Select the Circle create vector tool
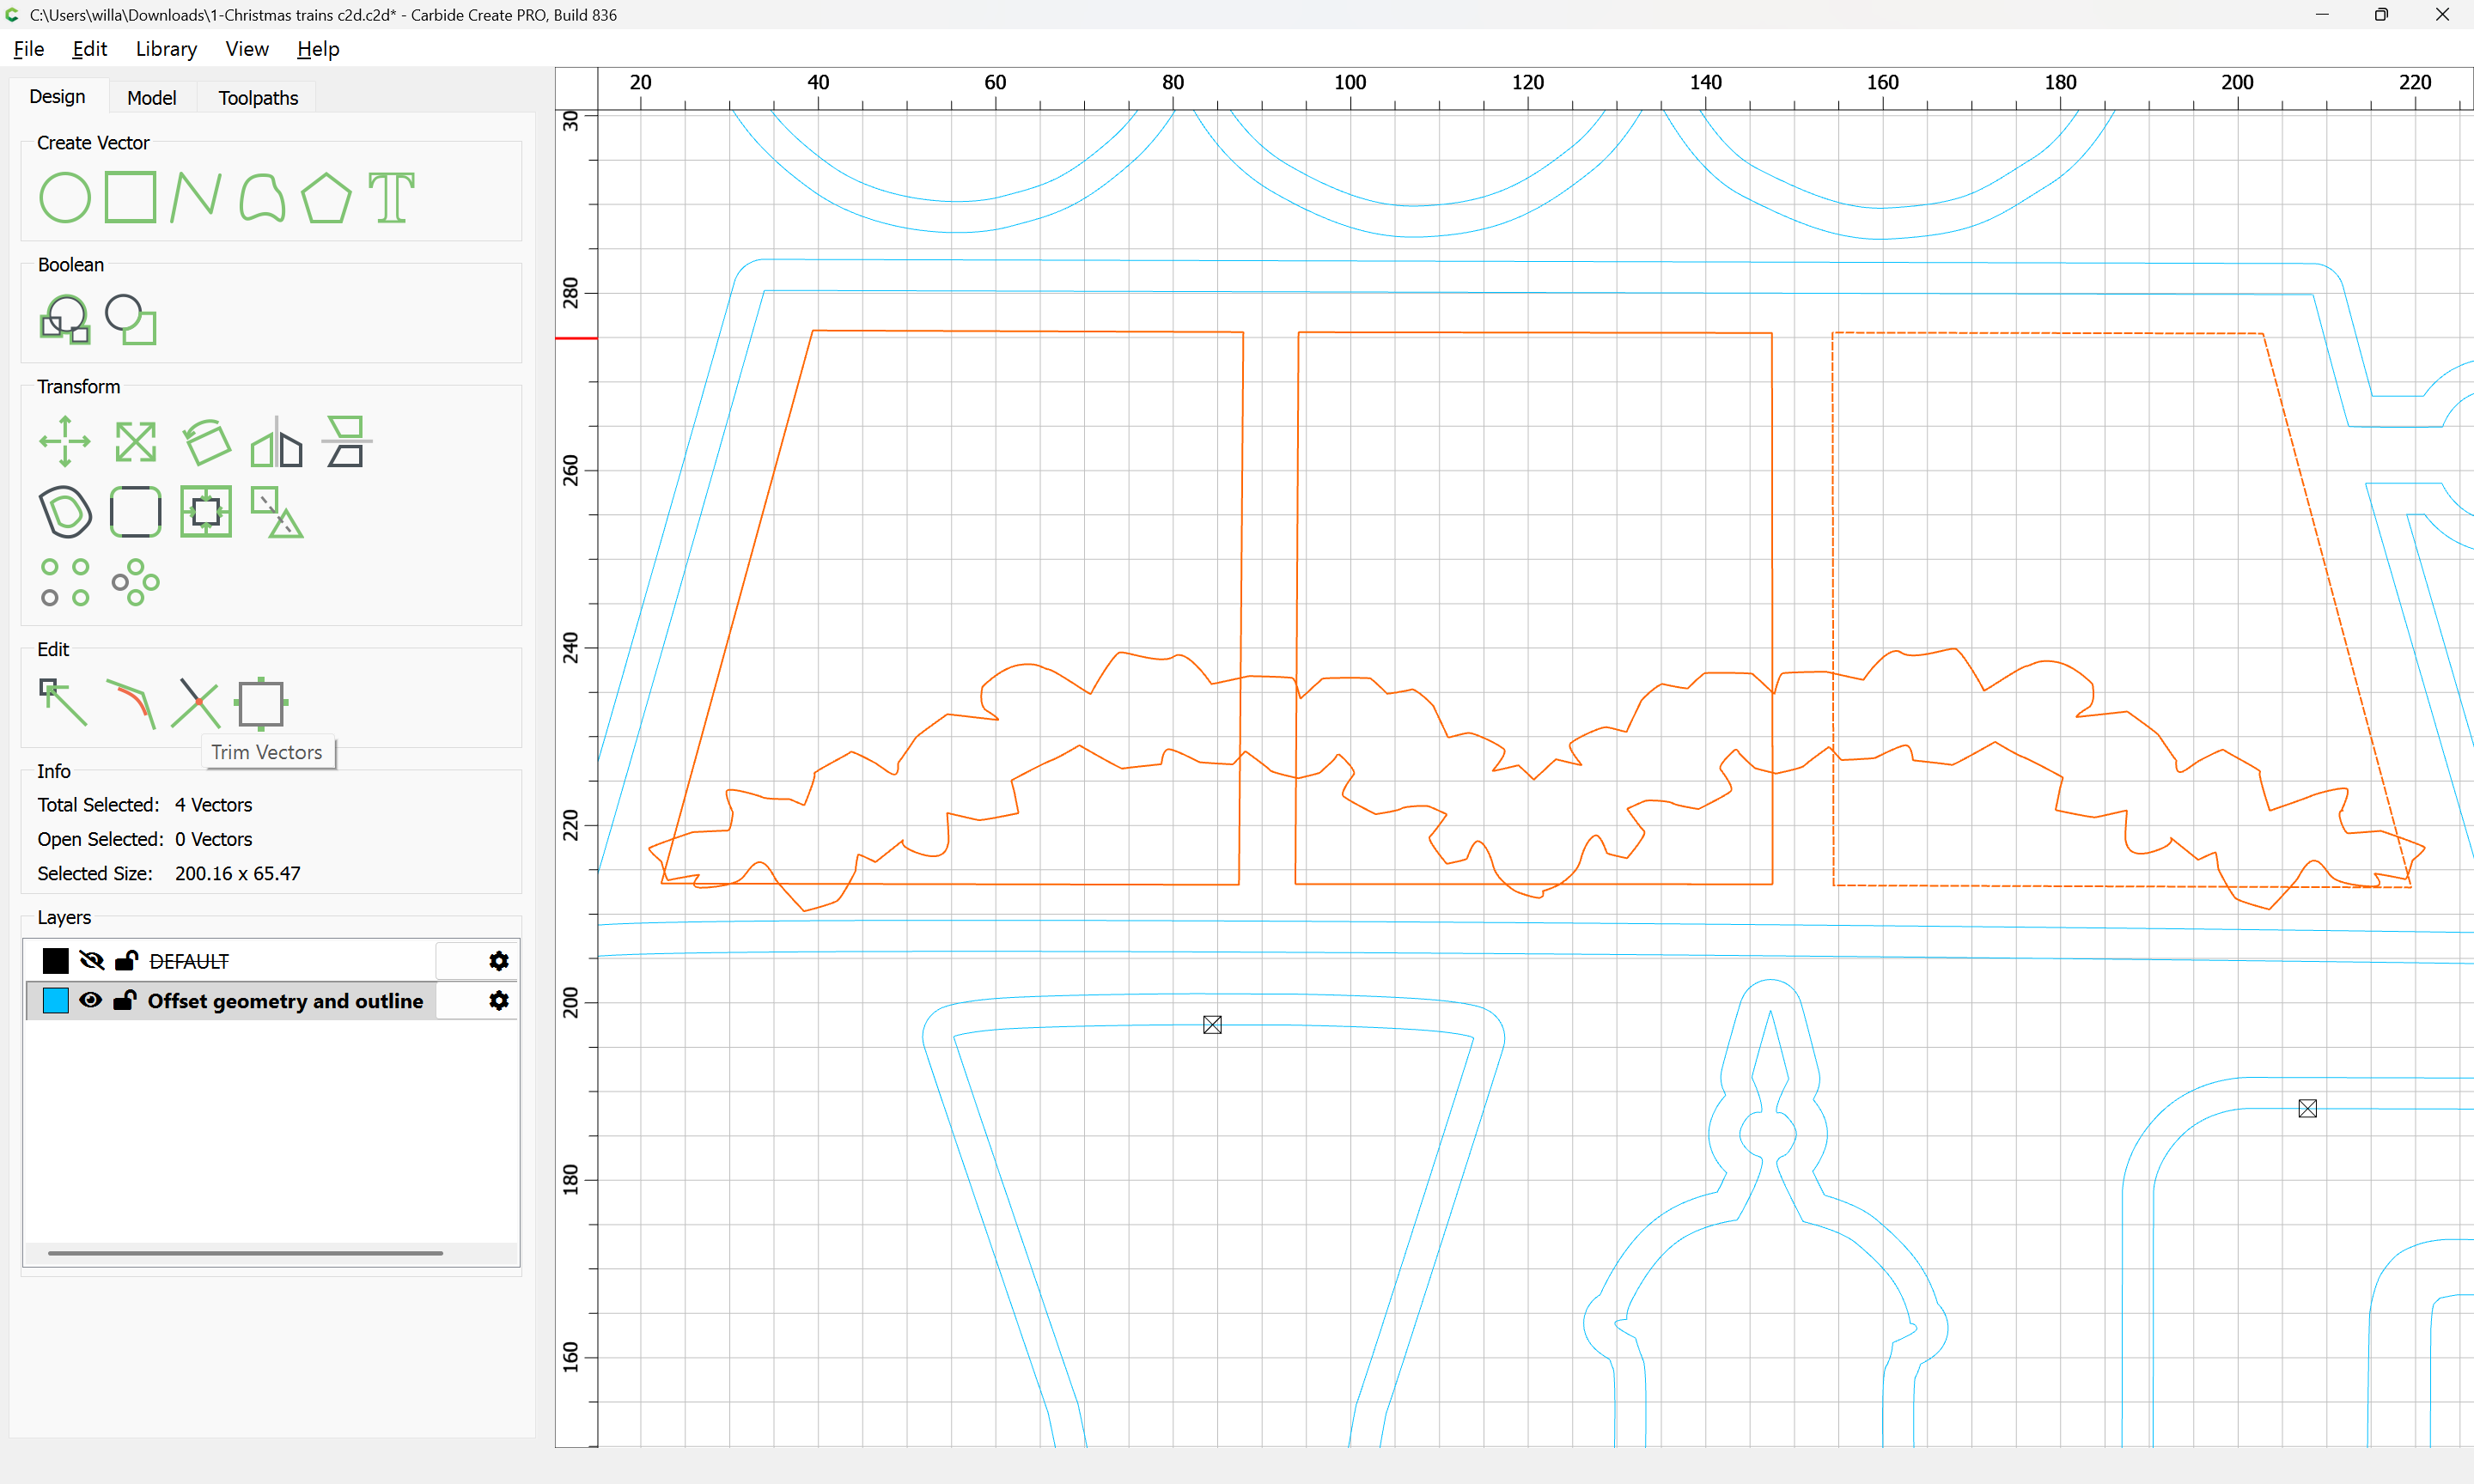The width and height of the screenshot is (2474, 1484). pos(65,197)
